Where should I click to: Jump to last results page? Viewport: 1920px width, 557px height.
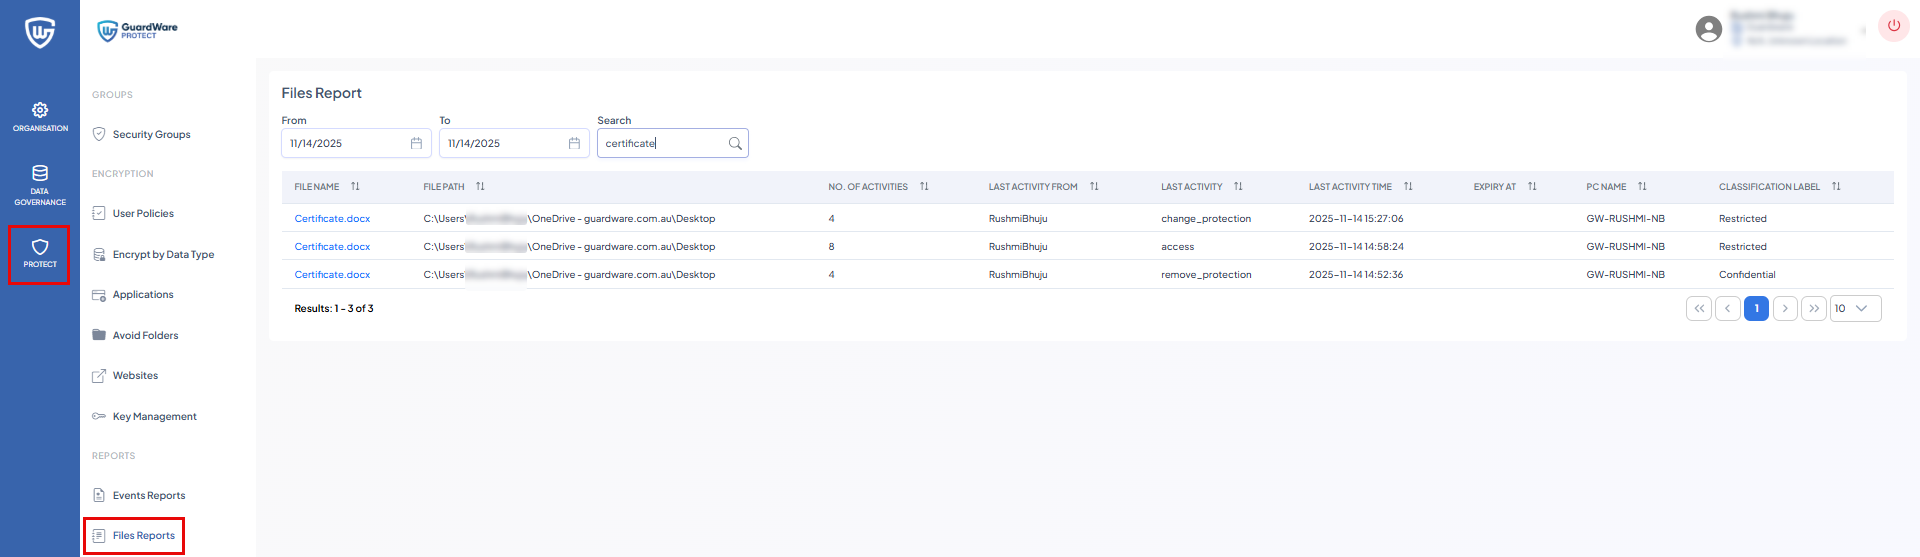1813,309
